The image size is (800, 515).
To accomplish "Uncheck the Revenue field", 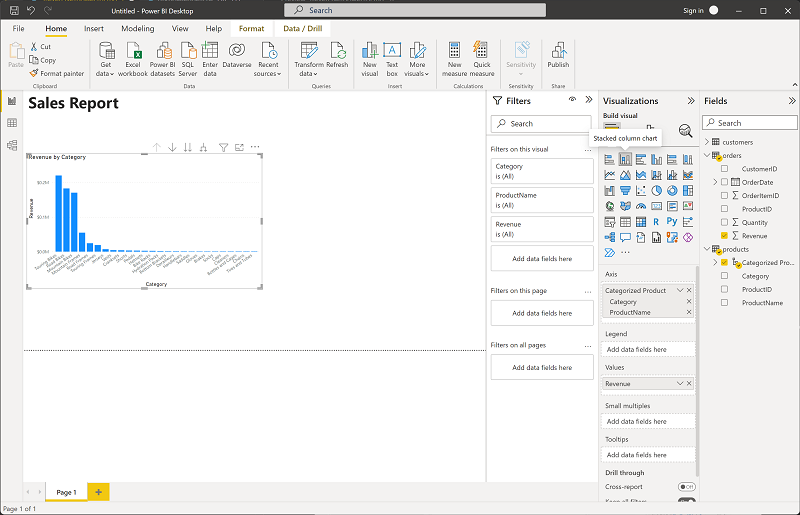I will 724,235.
